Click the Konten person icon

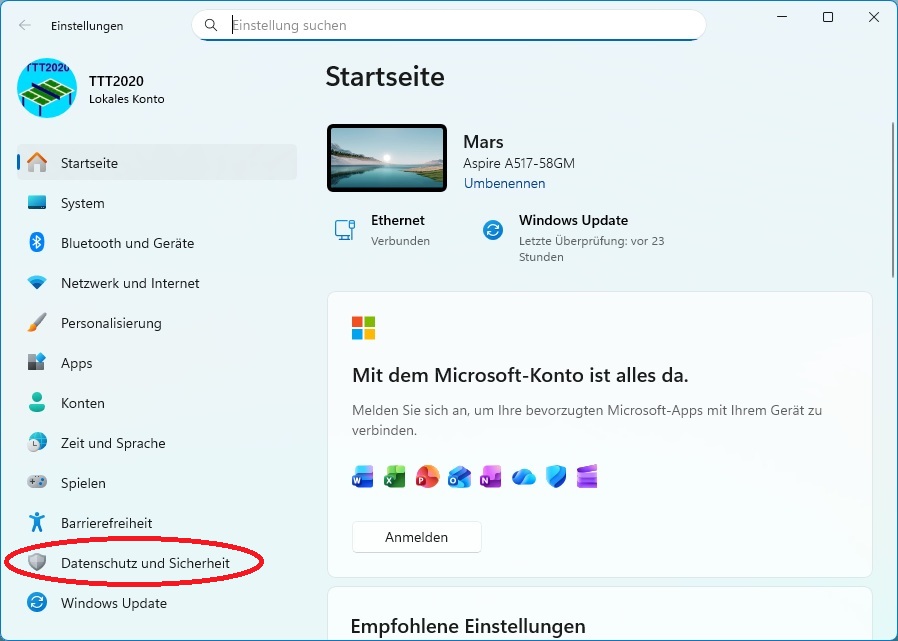37,402
